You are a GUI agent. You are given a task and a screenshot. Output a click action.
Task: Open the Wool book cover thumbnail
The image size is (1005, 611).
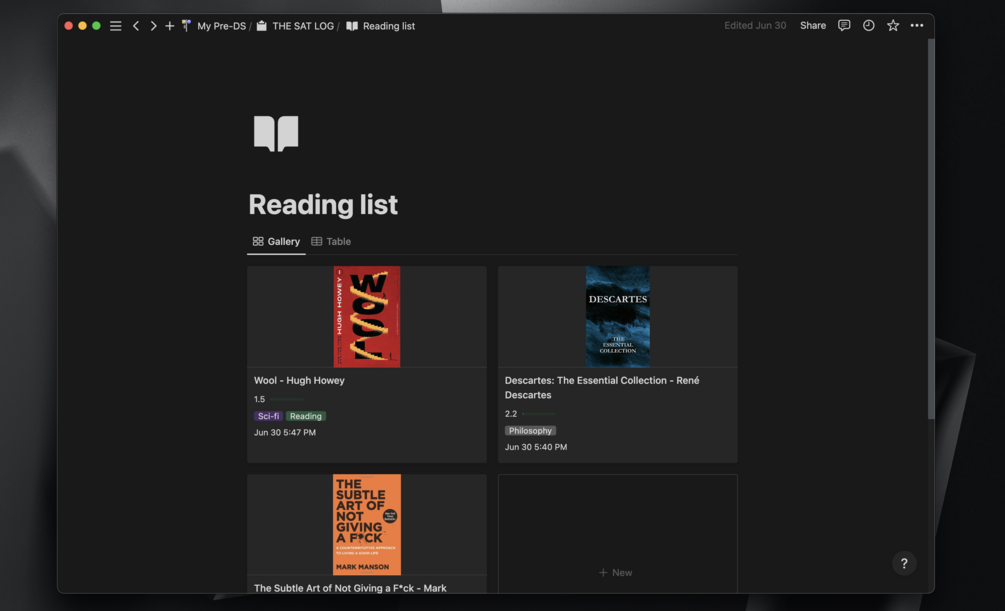[x=367, y=317]
